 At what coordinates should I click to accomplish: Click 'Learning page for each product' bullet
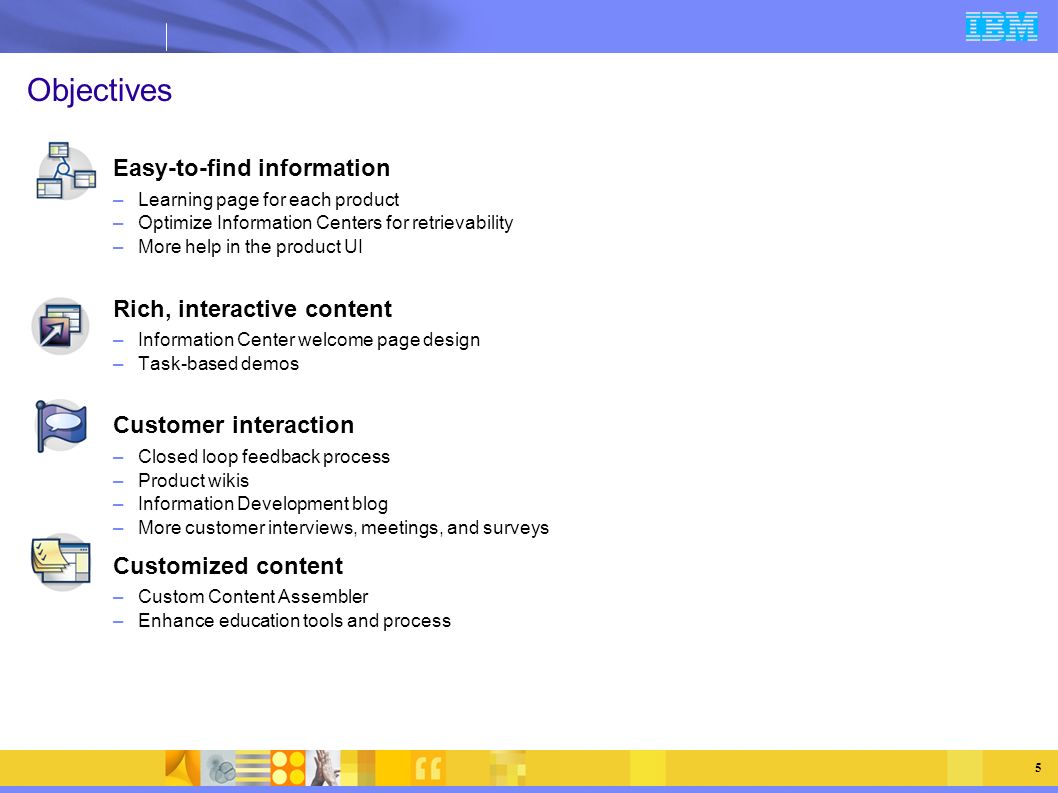pos(269,200)
